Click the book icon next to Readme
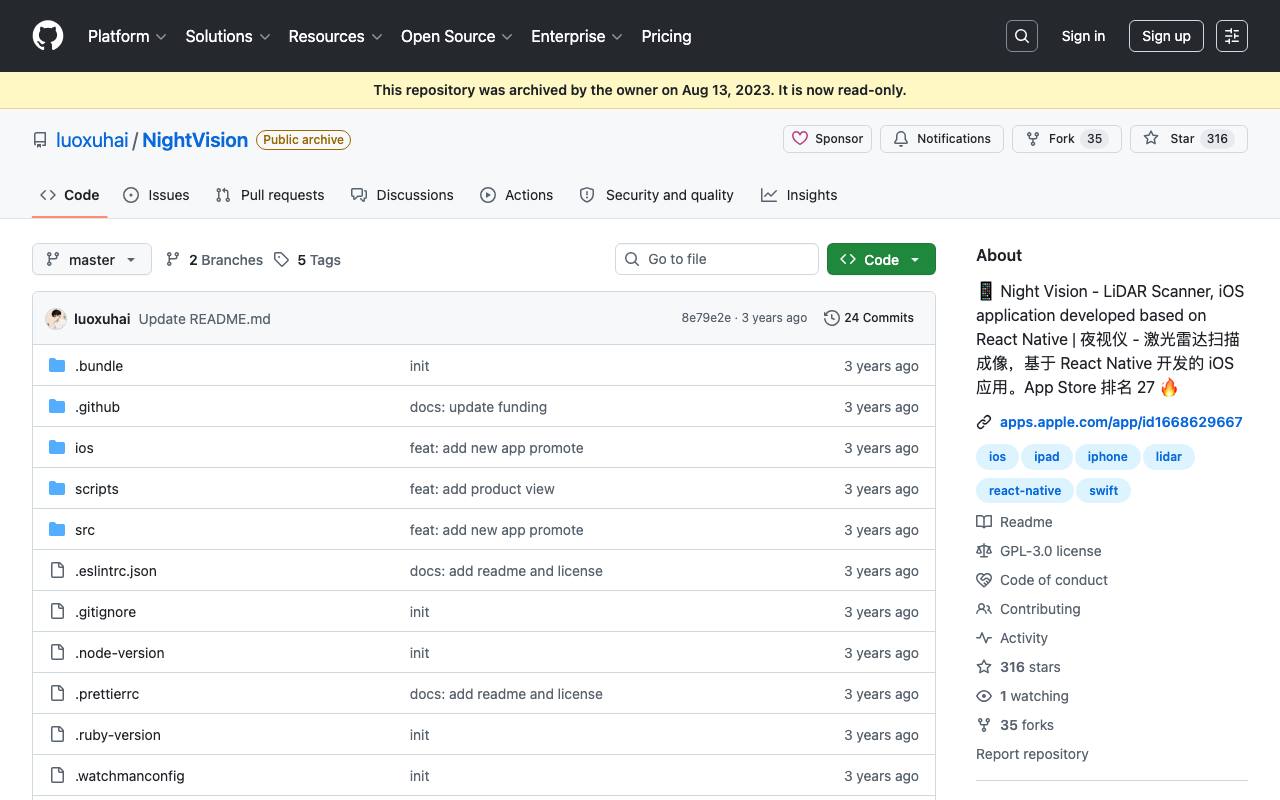Viewport: 1280px width, 800px height. (984, 522)
